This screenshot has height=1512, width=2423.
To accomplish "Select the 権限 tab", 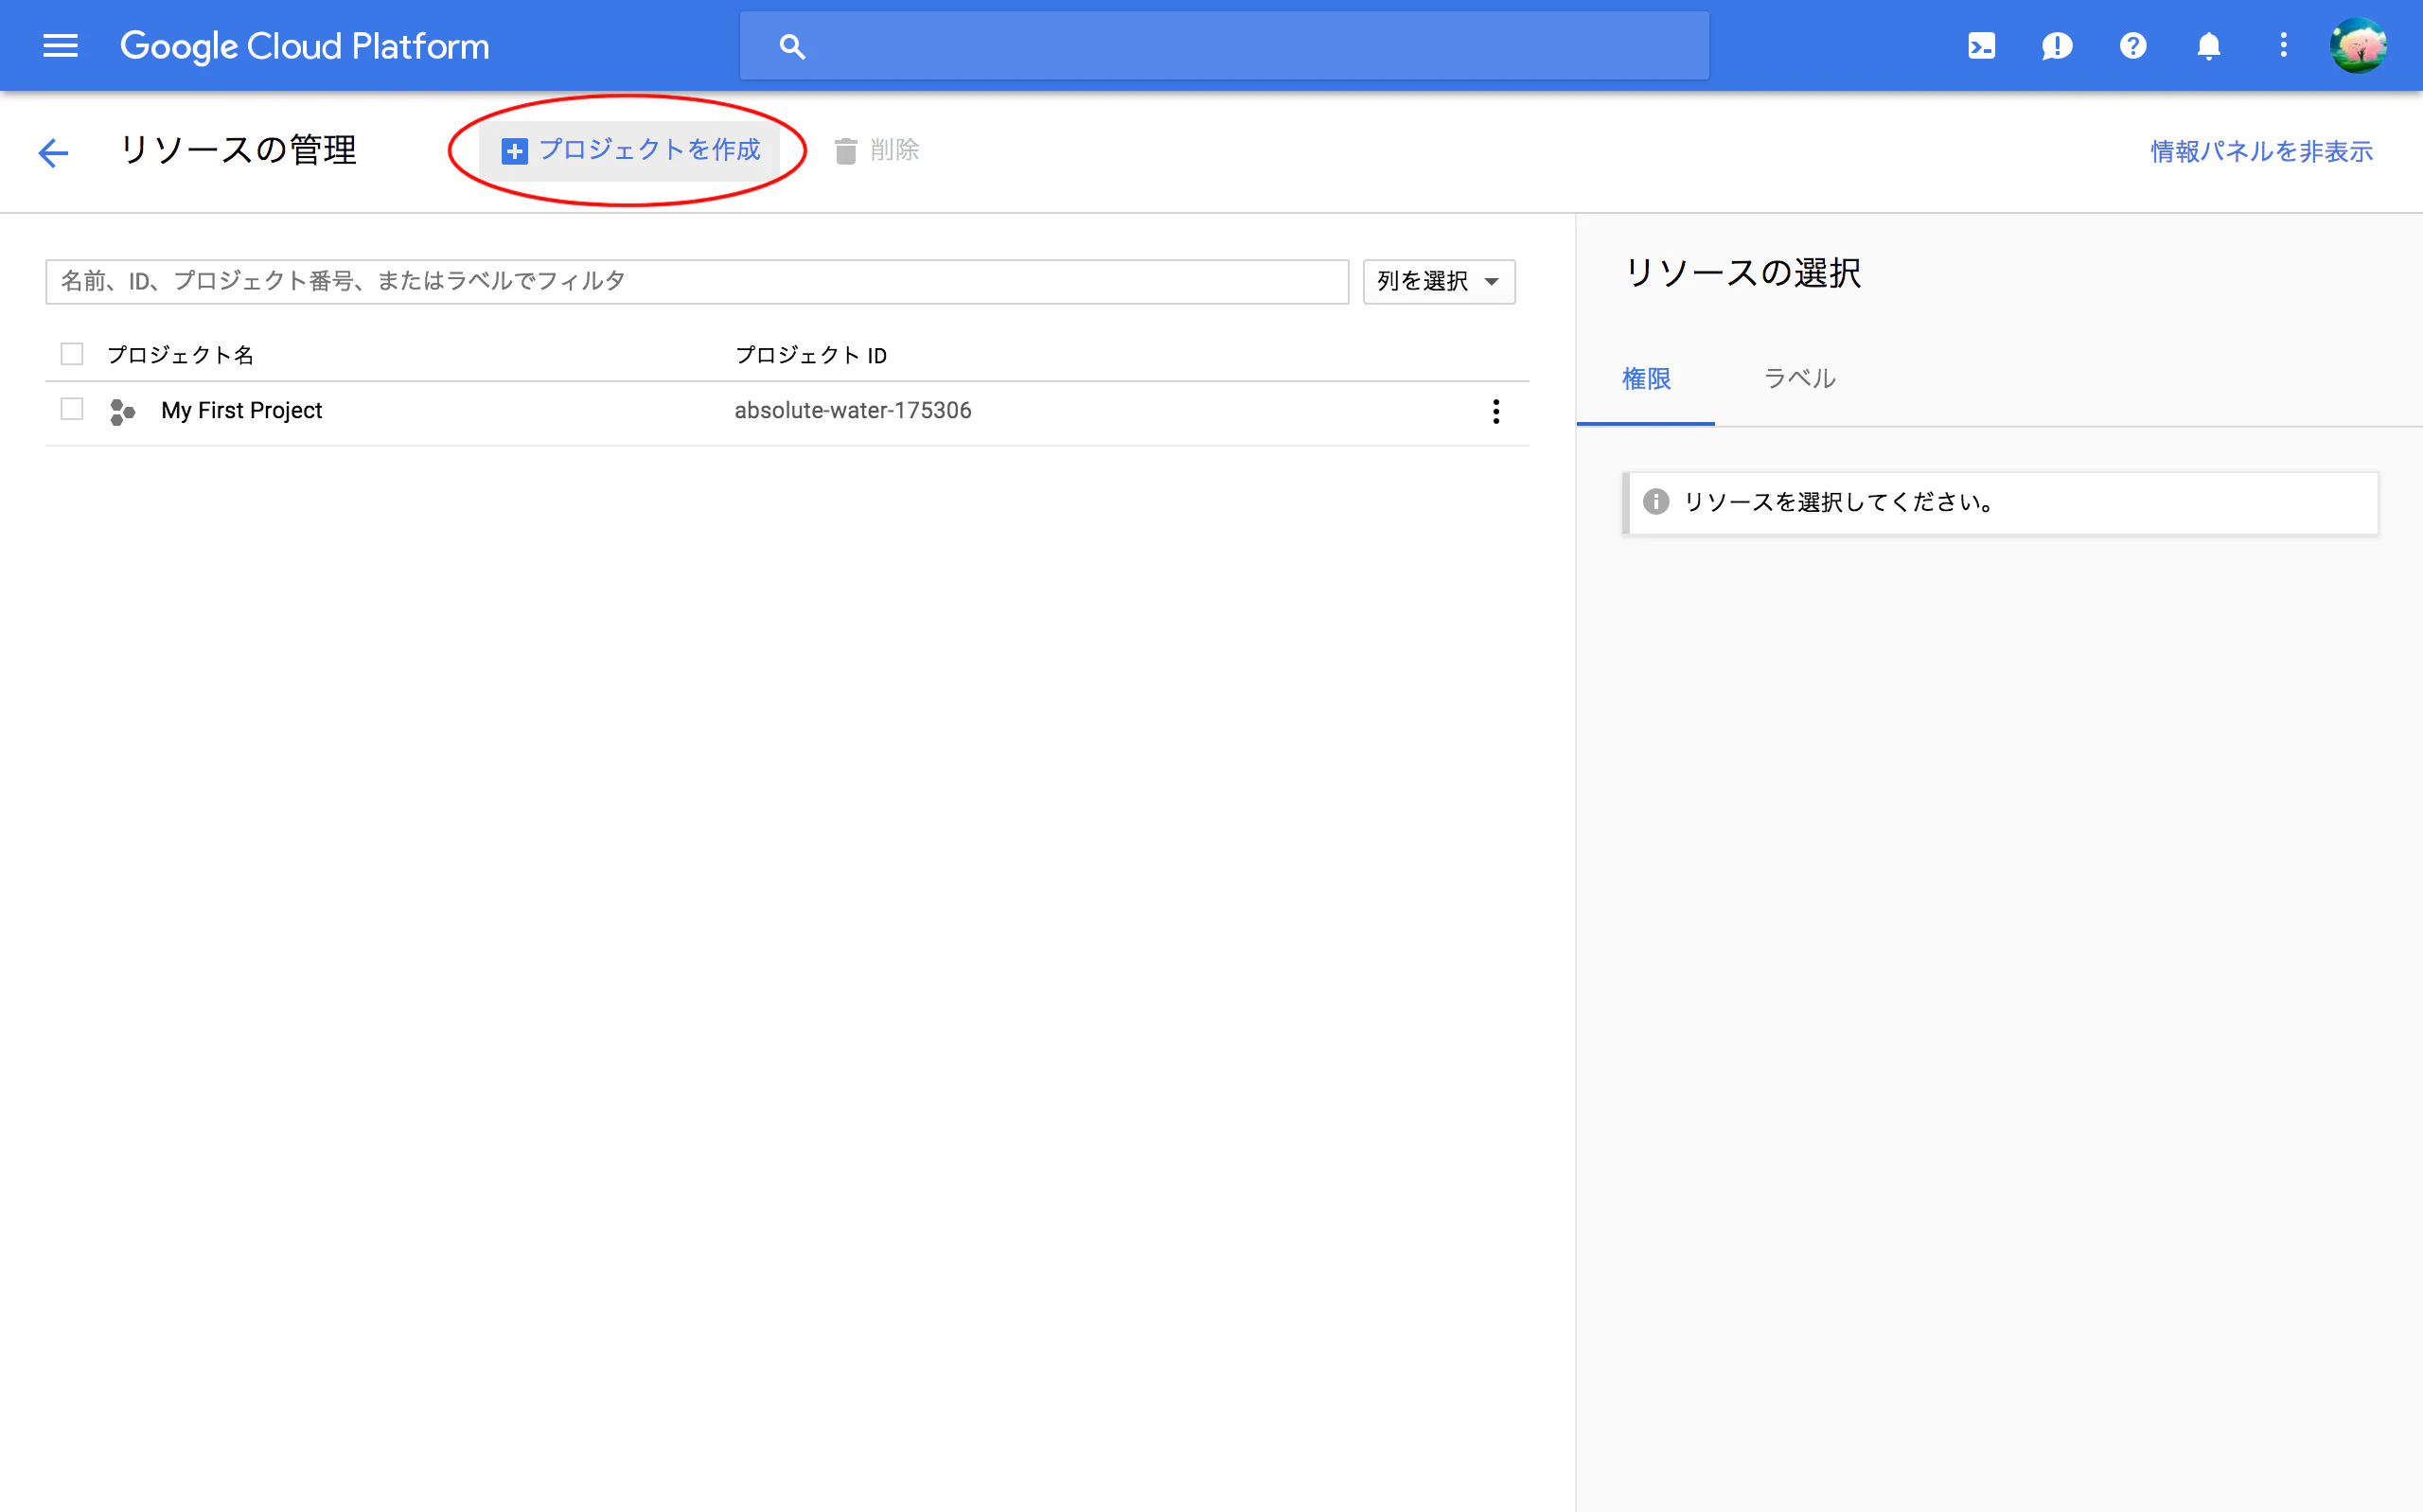I will click(1646, 378).
